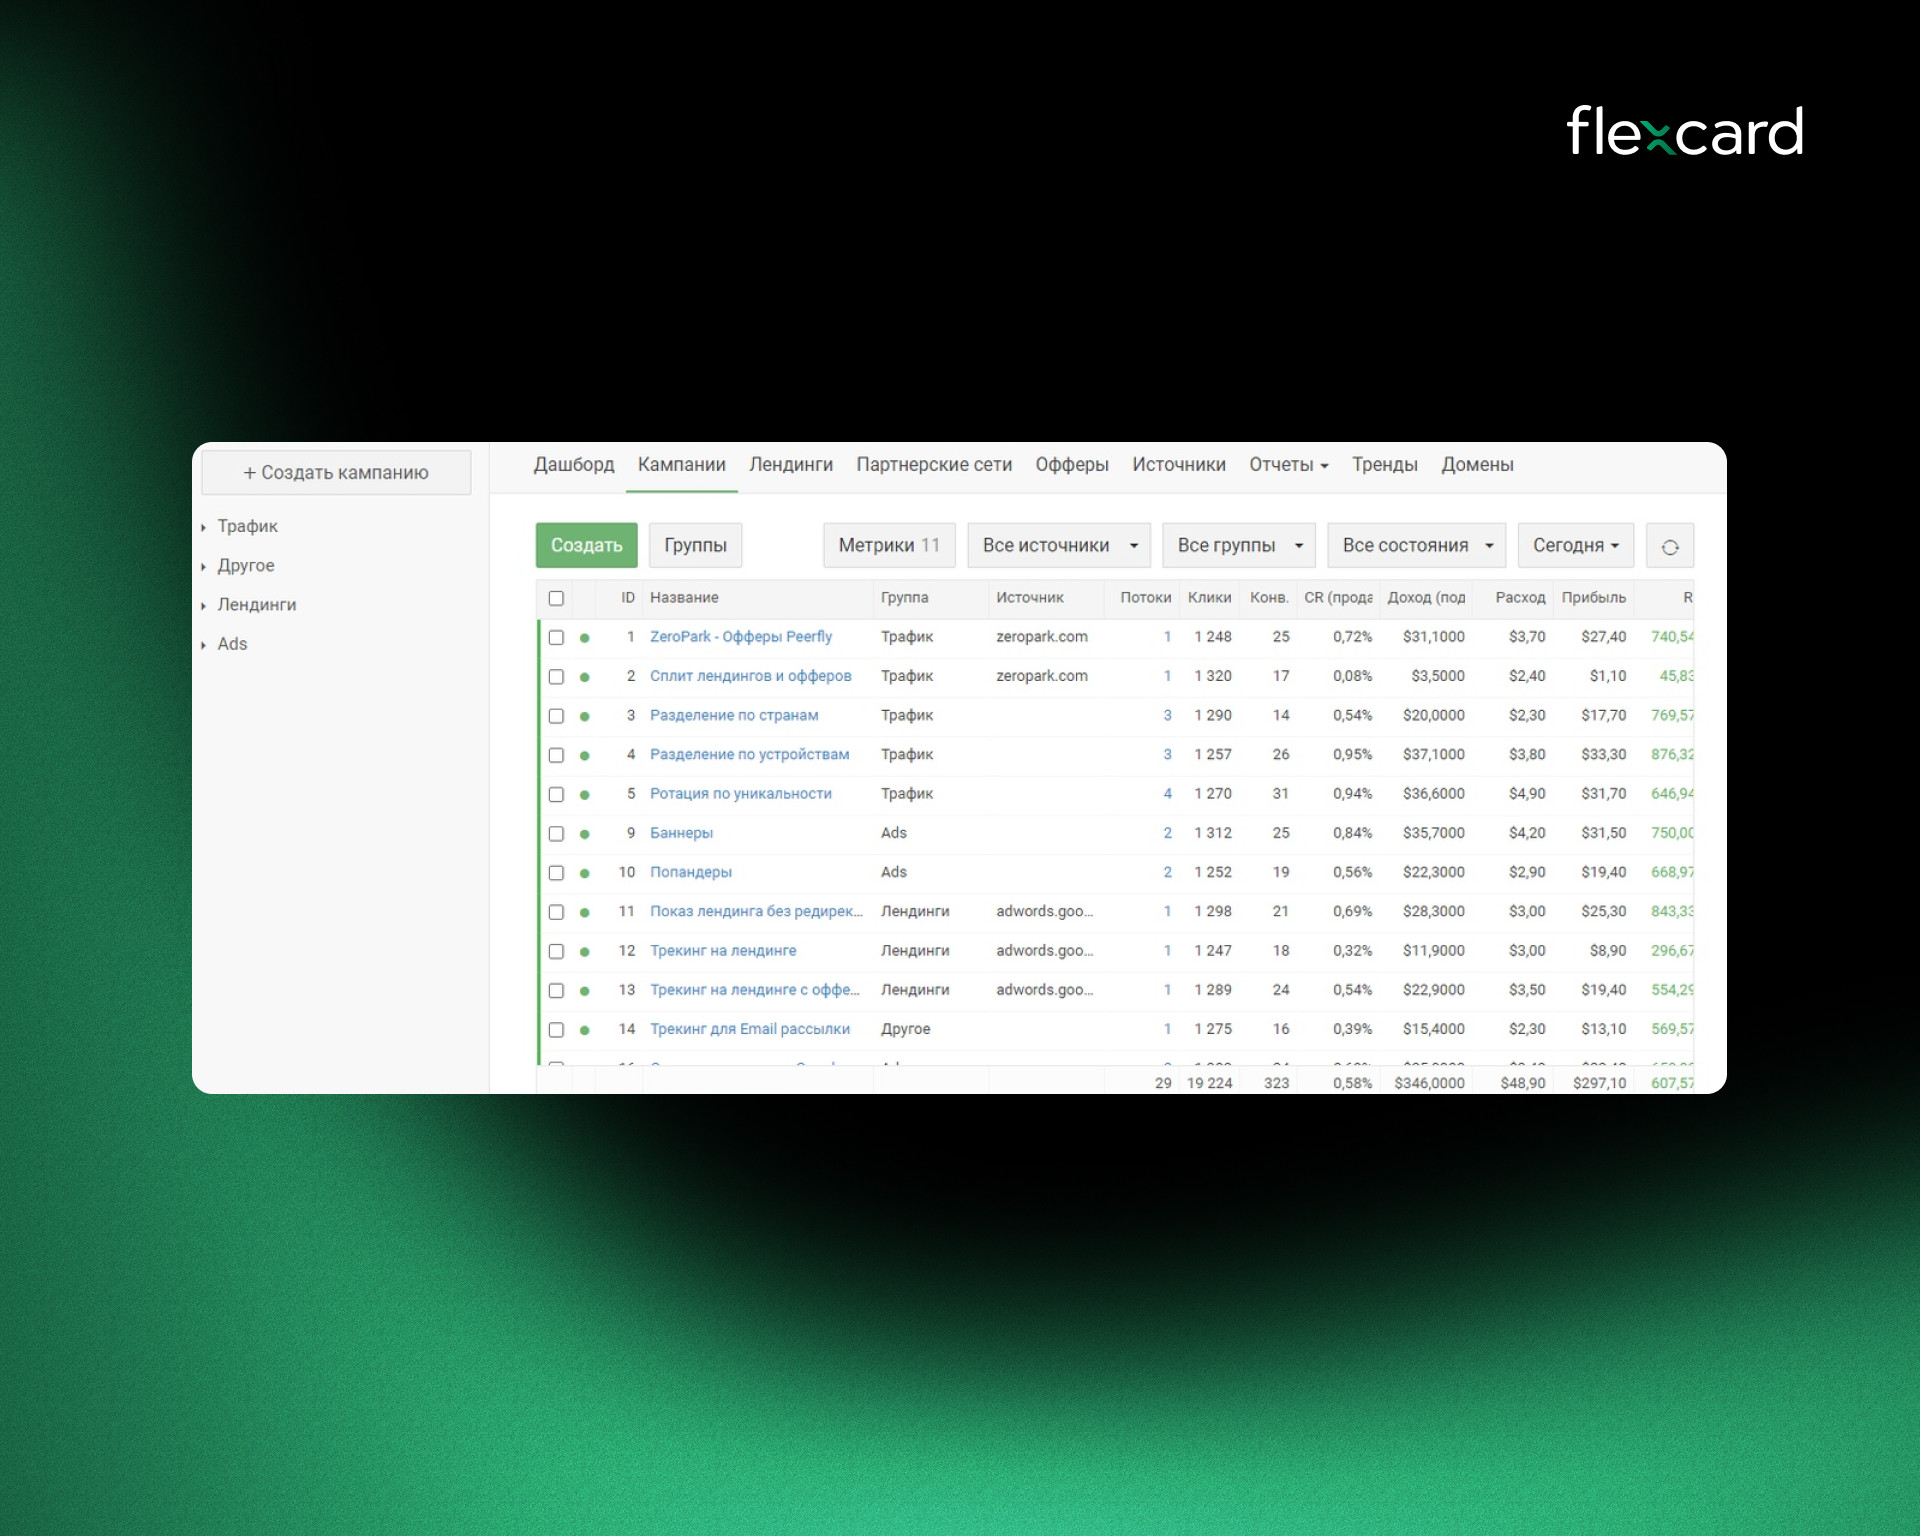Check the Баннеры row checkbox

(x=556, y=834)
